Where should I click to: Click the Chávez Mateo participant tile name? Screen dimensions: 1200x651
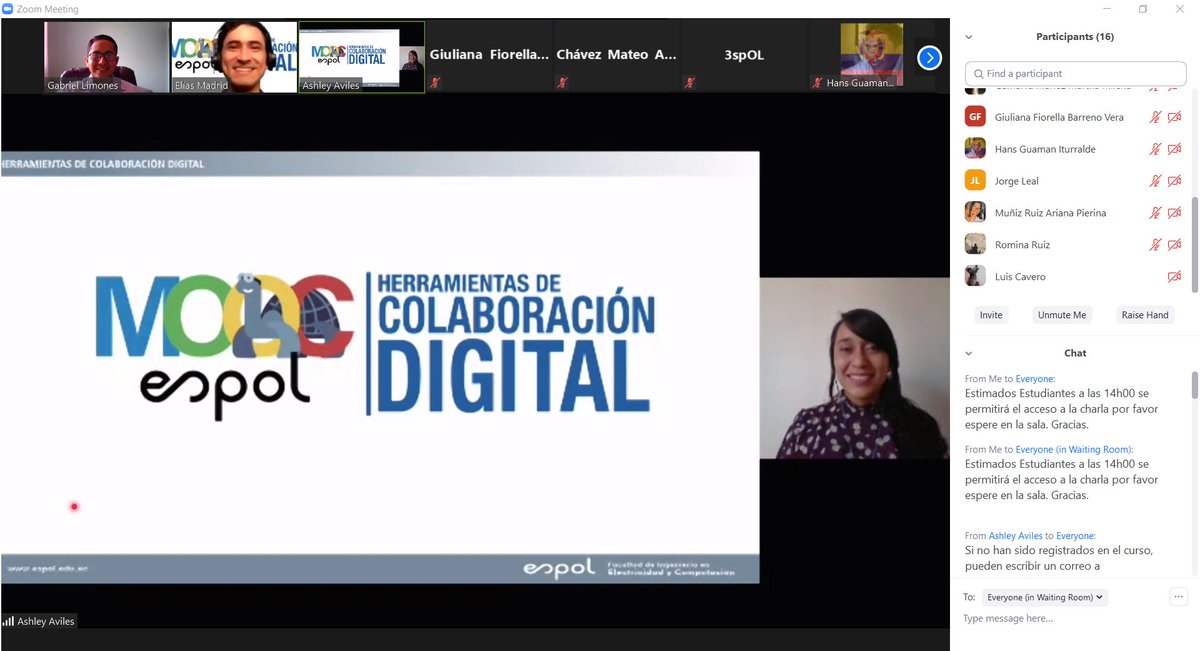616,55
